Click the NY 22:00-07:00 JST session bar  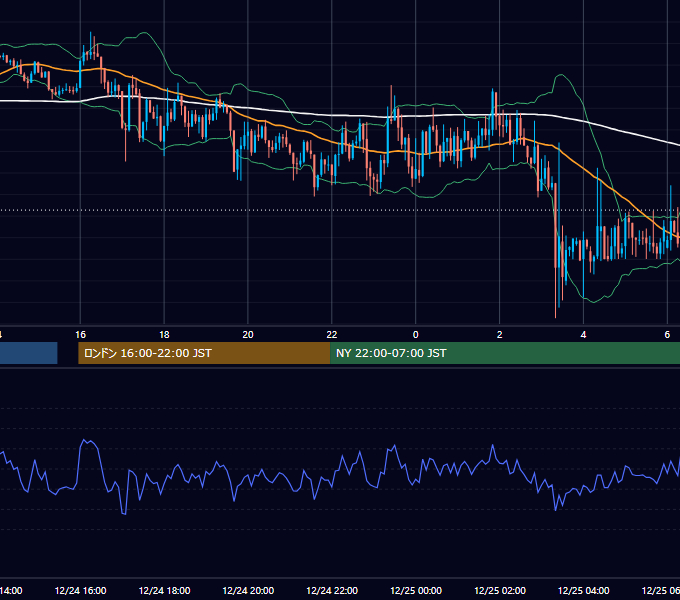pos(505,353)
